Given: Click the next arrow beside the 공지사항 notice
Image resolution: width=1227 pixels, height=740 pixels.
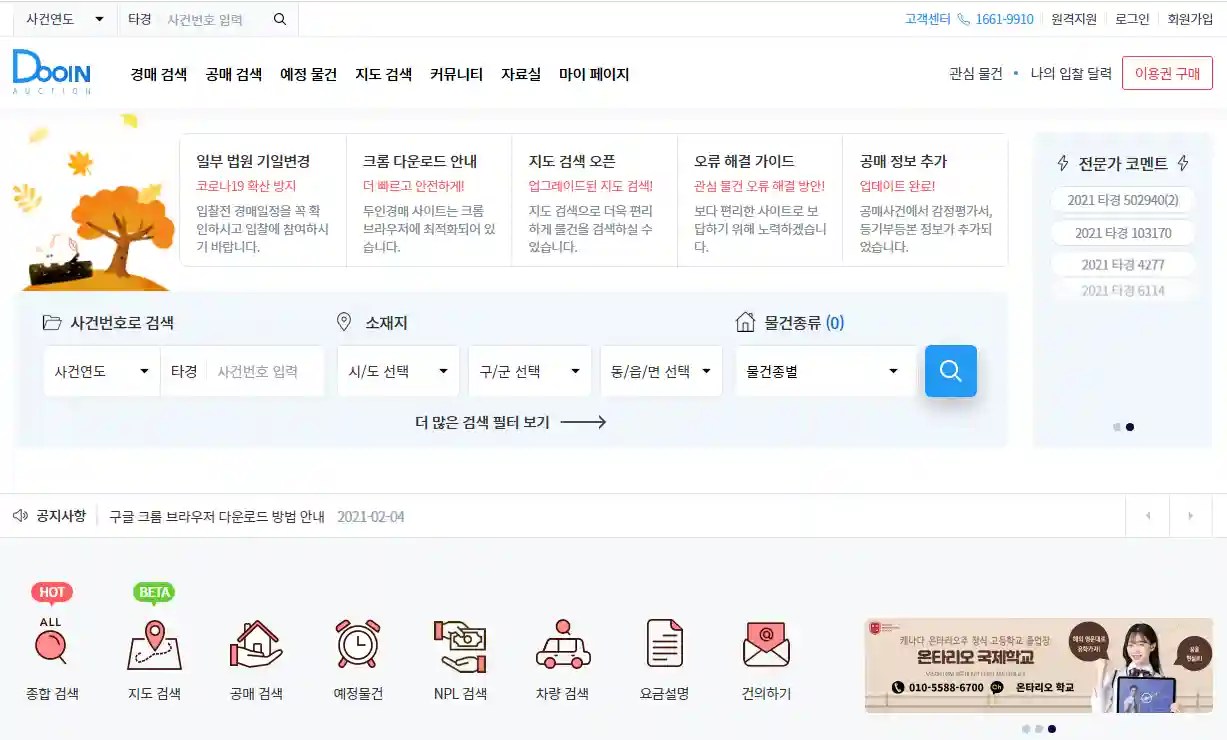Looking at the screenshot, I should click(1190, 515).
